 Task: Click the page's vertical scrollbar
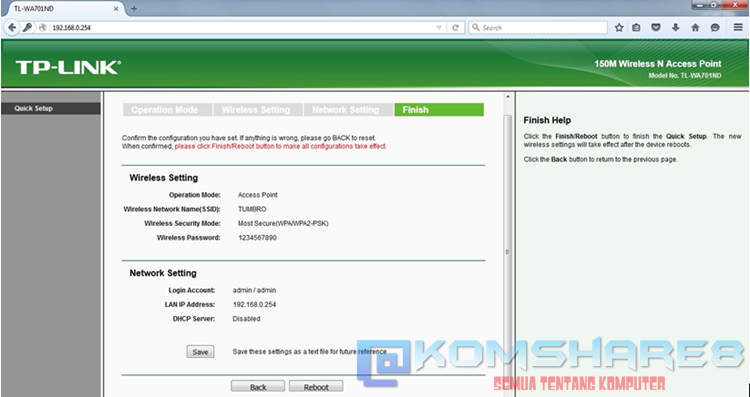(507, 251)
